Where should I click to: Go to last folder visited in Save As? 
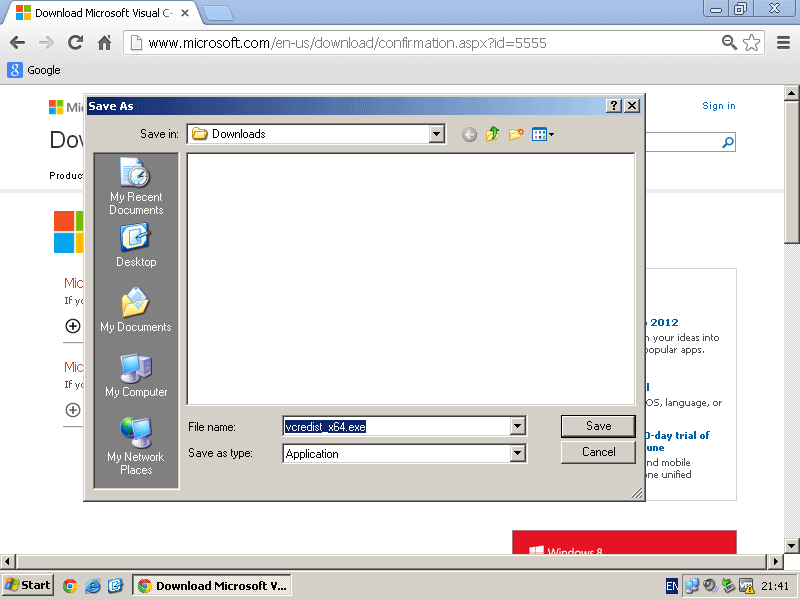click(x=469, y=135)
